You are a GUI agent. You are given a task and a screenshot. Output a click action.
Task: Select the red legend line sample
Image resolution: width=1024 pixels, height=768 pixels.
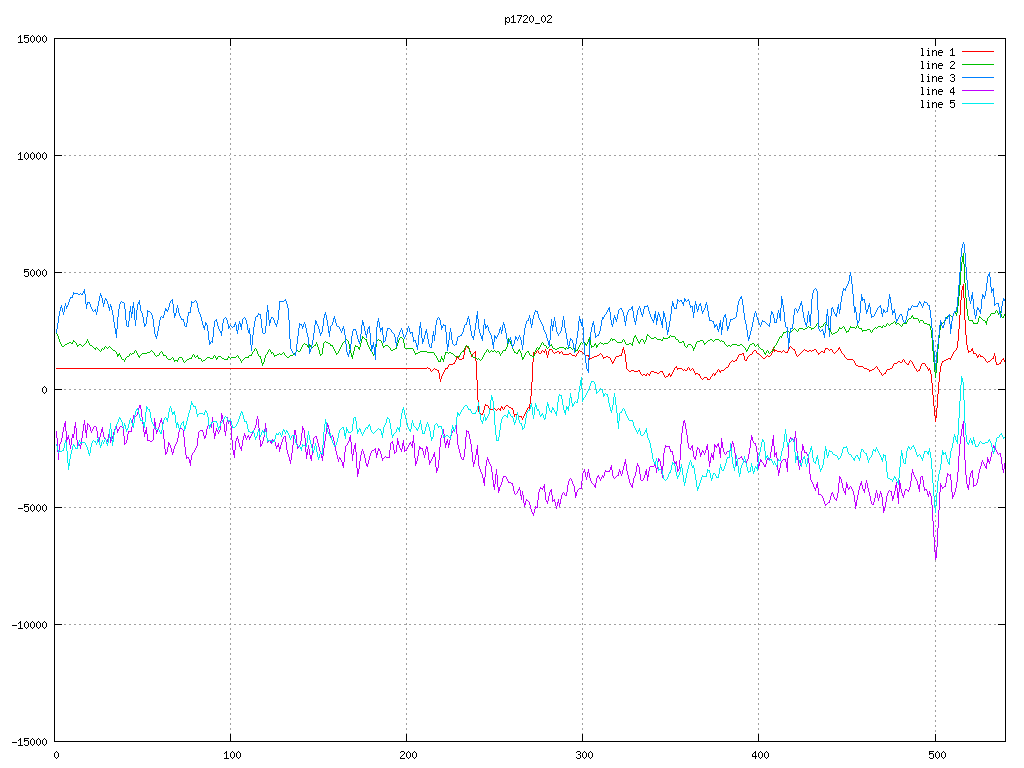(978, 52)
